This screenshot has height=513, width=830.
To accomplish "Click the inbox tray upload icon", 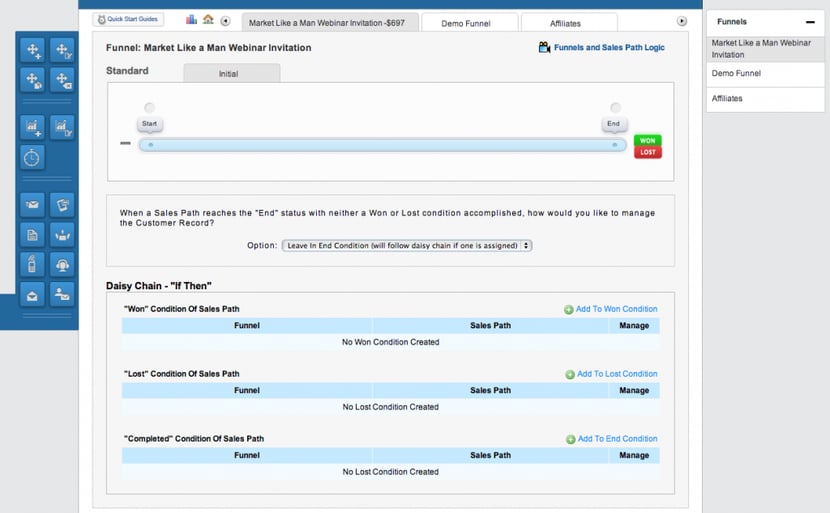I will point(62,235).
